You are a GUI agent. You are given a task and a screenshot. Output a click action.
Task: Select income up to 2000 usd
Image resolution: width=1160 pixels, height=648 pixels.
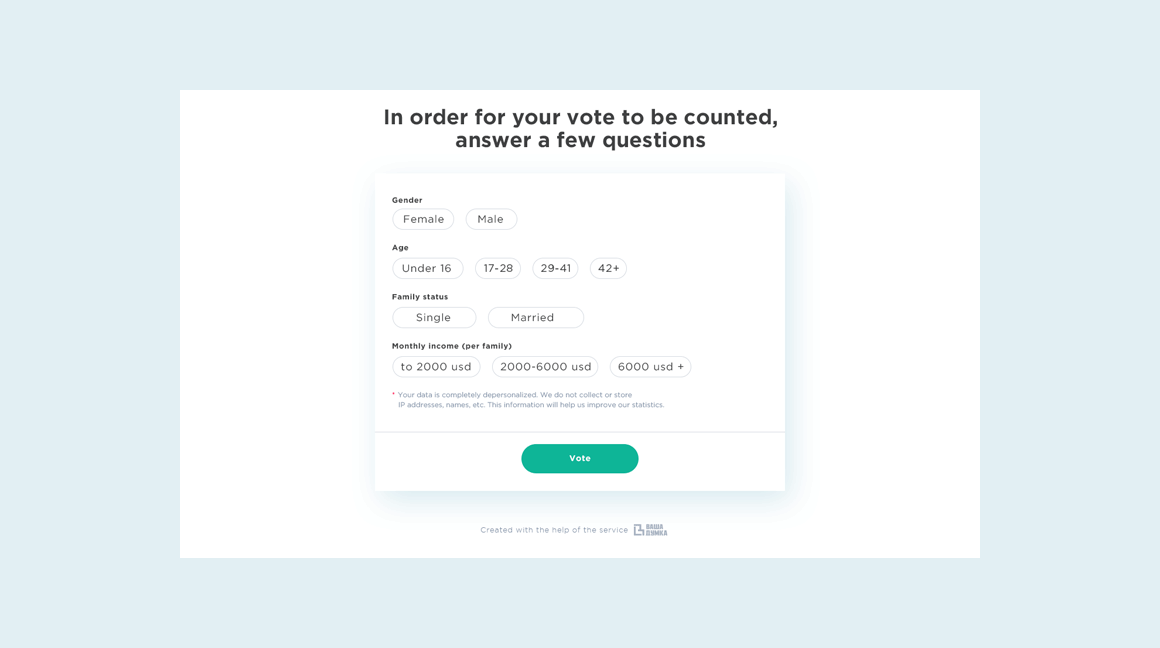coord(436,367)
